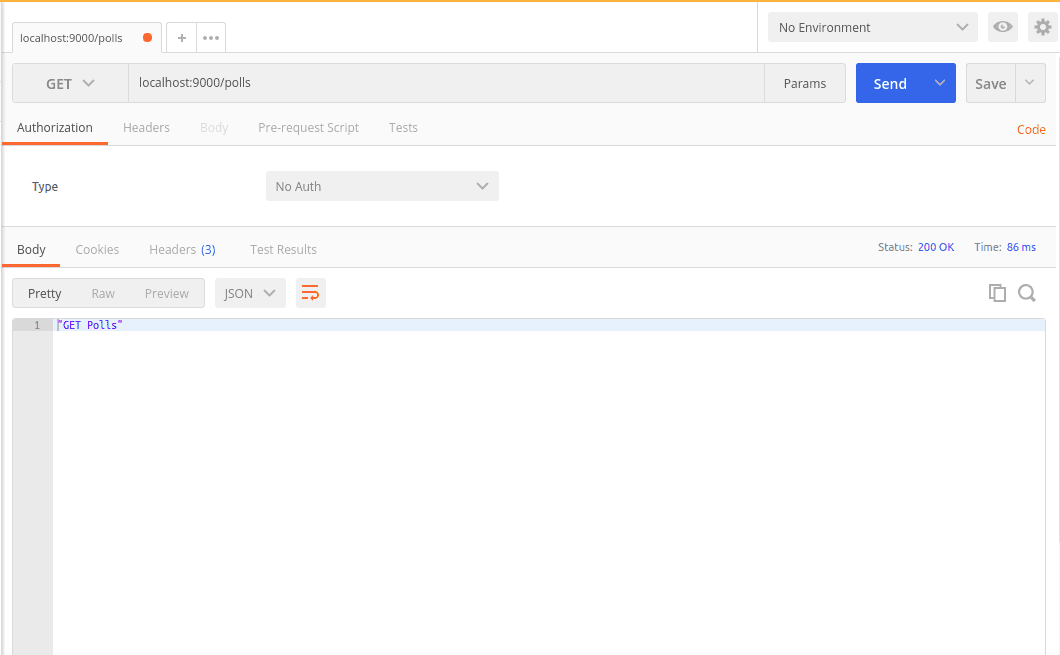Copy response body to clipboard

(x=997, y=293)
